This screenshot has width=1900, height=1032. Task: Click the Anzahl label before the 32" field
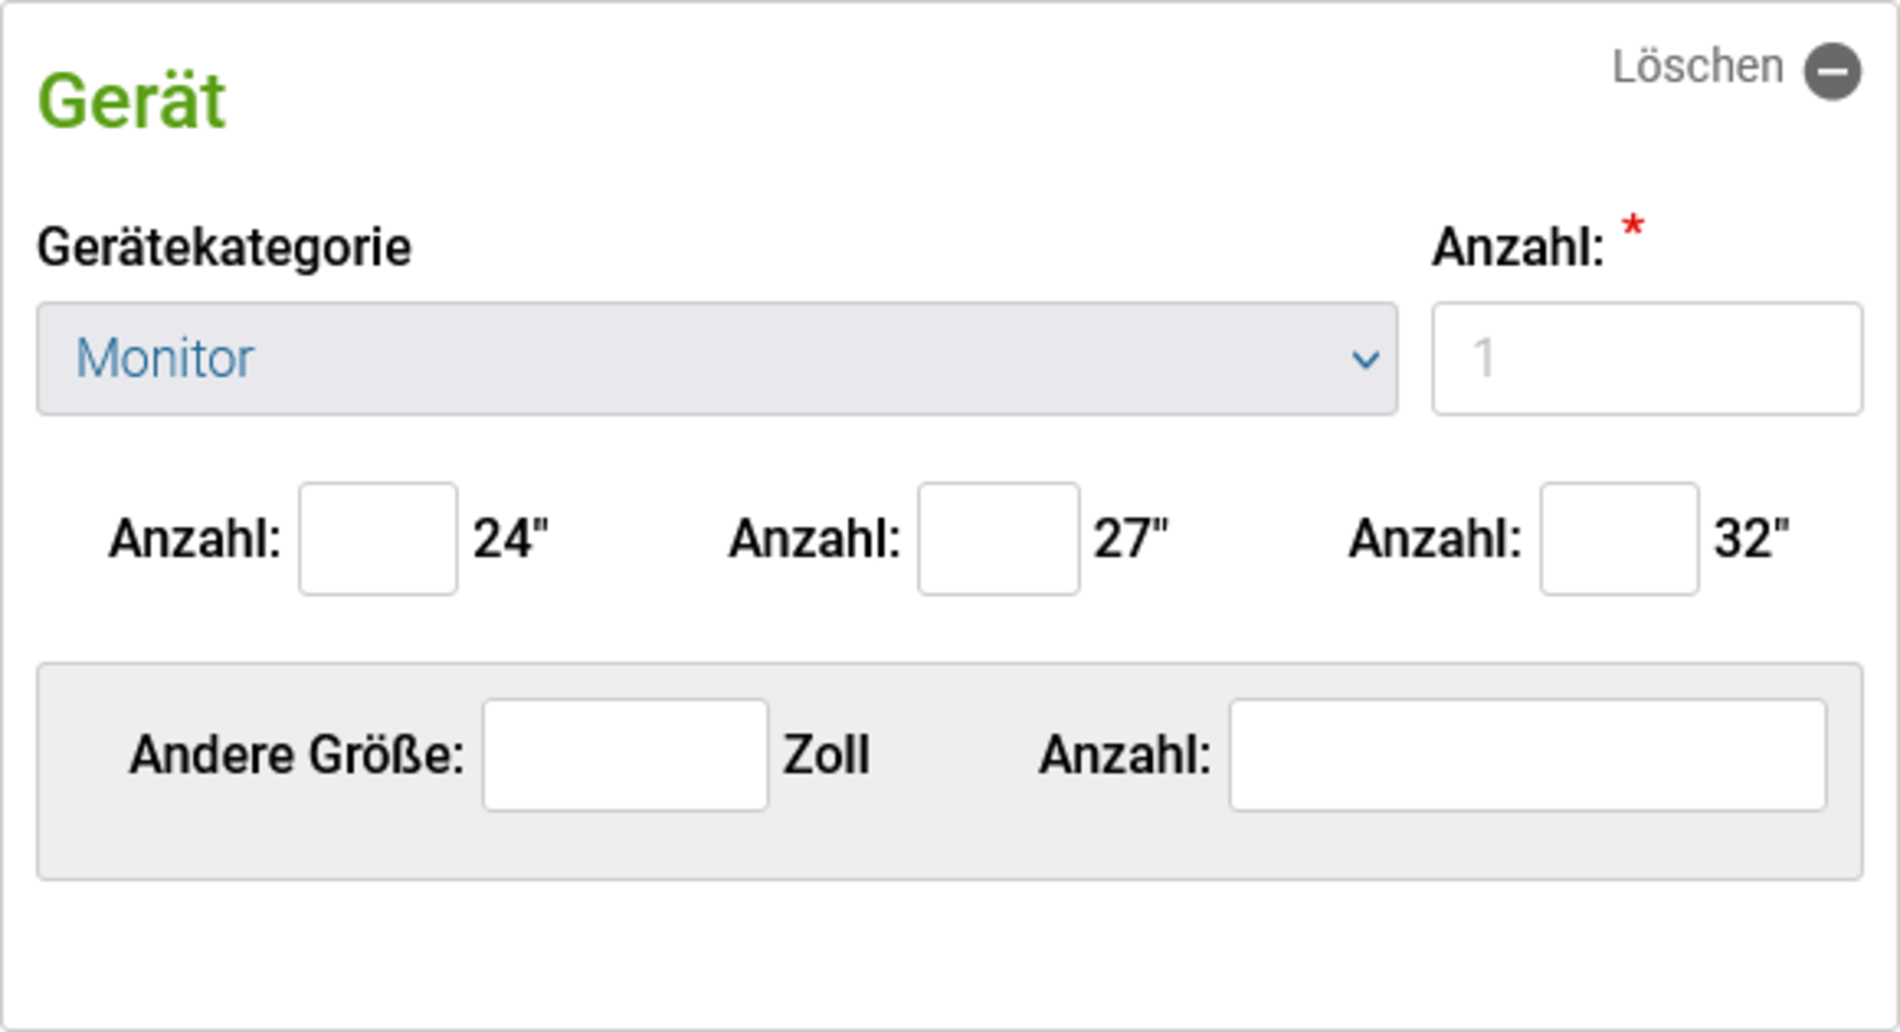click(x=1435, y=539)
